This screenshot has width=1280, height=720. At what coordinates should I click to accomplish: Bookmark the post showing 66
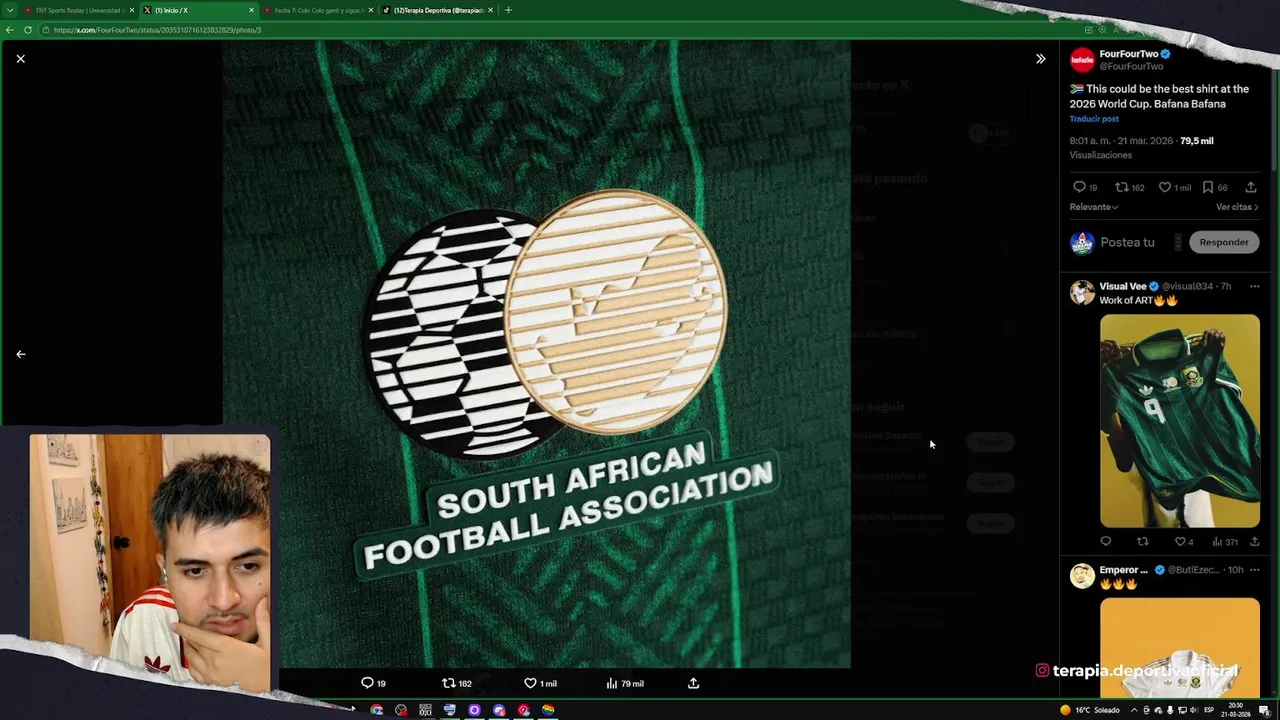point(1208,187)
